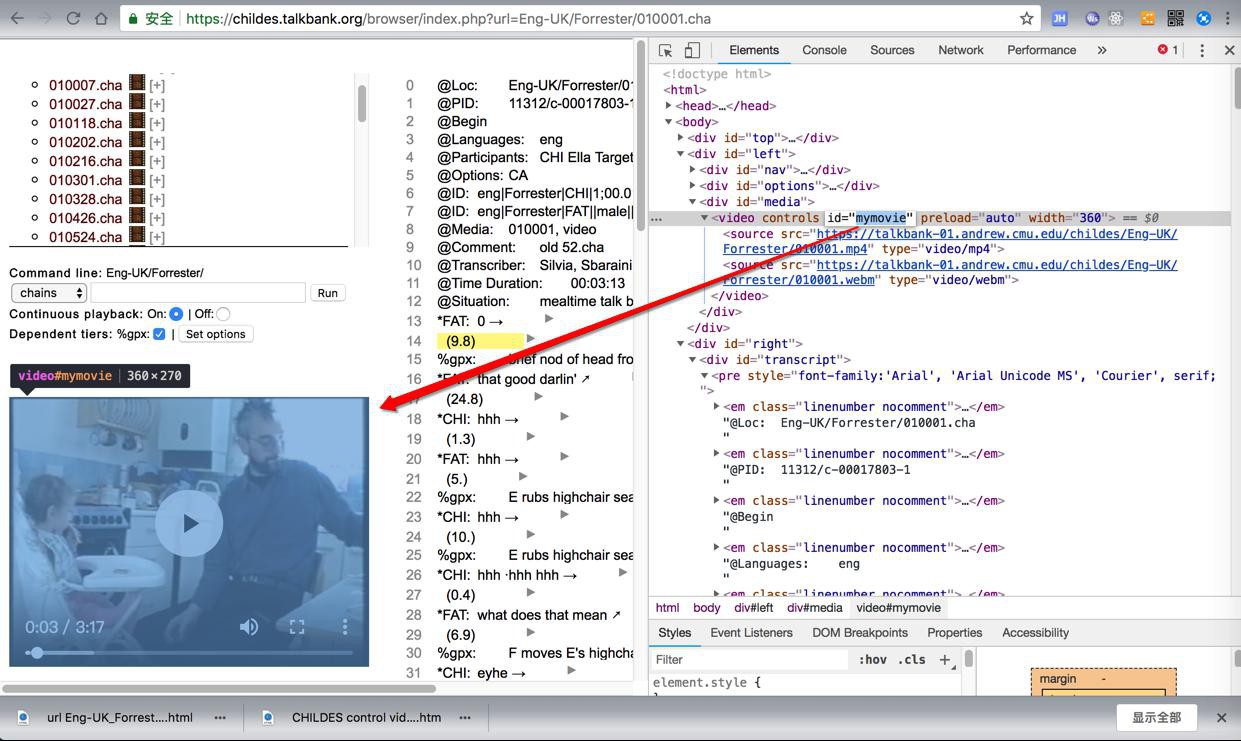Reload the CHILDES browser page
1241x741 pixels.
click(x=73, y=18)
